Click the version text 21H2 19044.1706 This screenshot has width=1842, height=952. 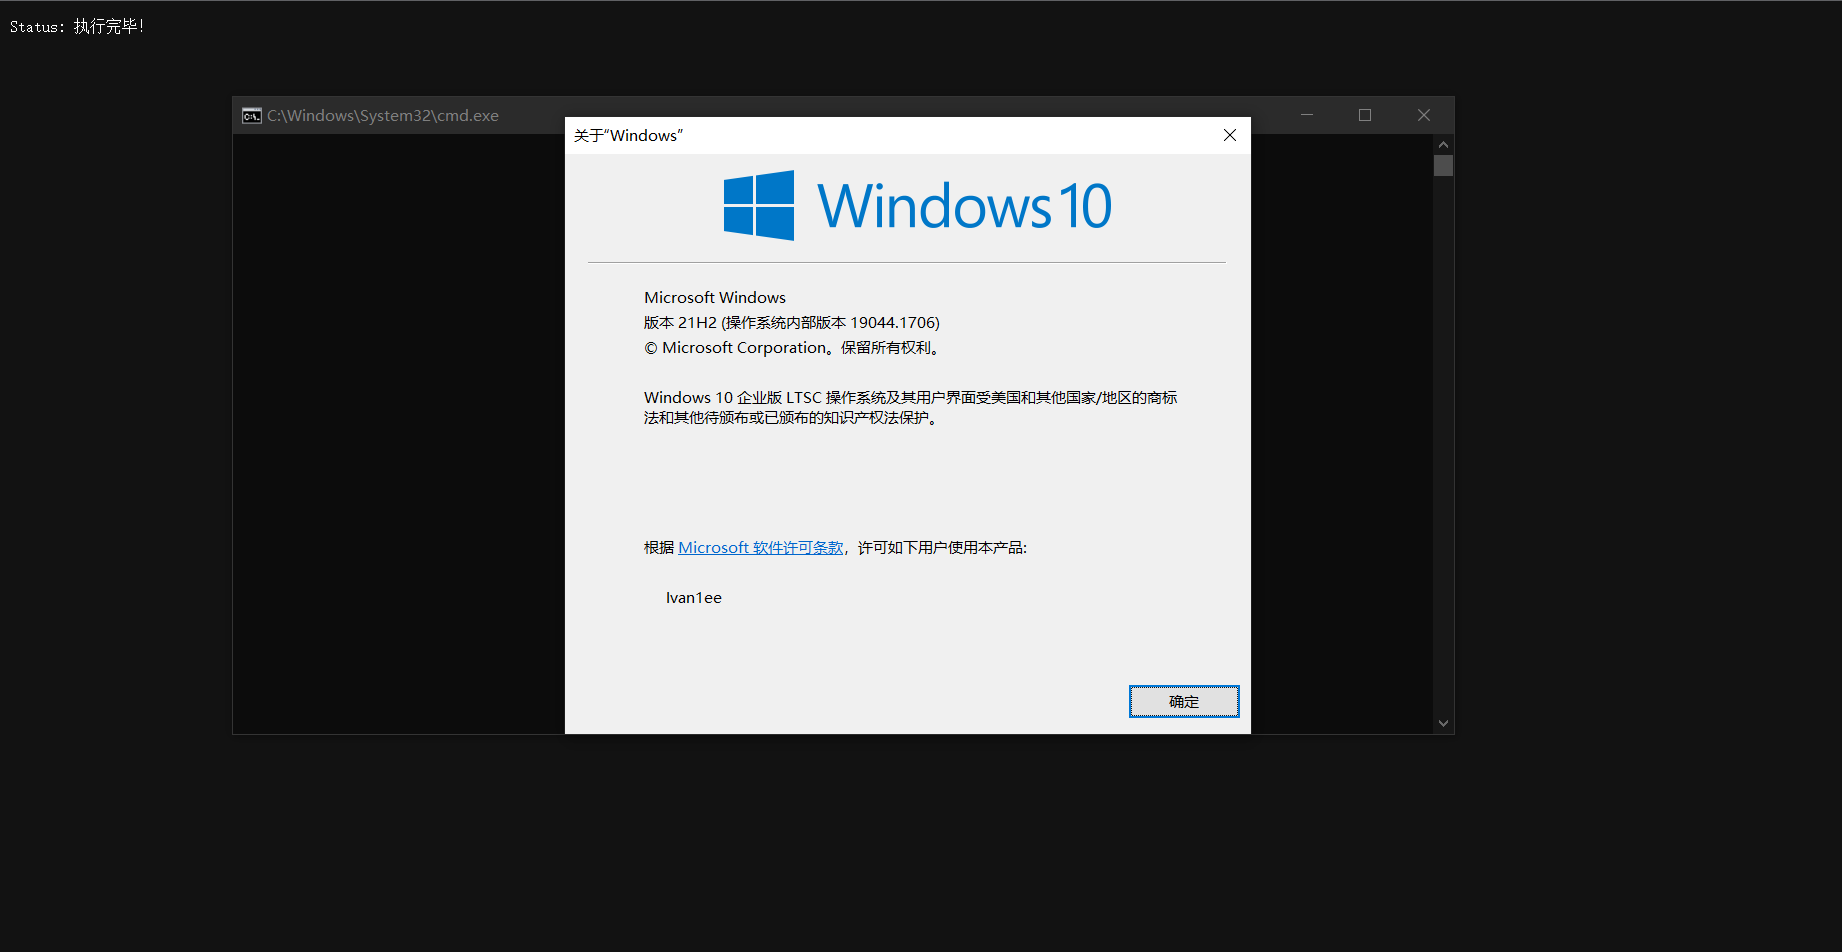coord(792,323)
